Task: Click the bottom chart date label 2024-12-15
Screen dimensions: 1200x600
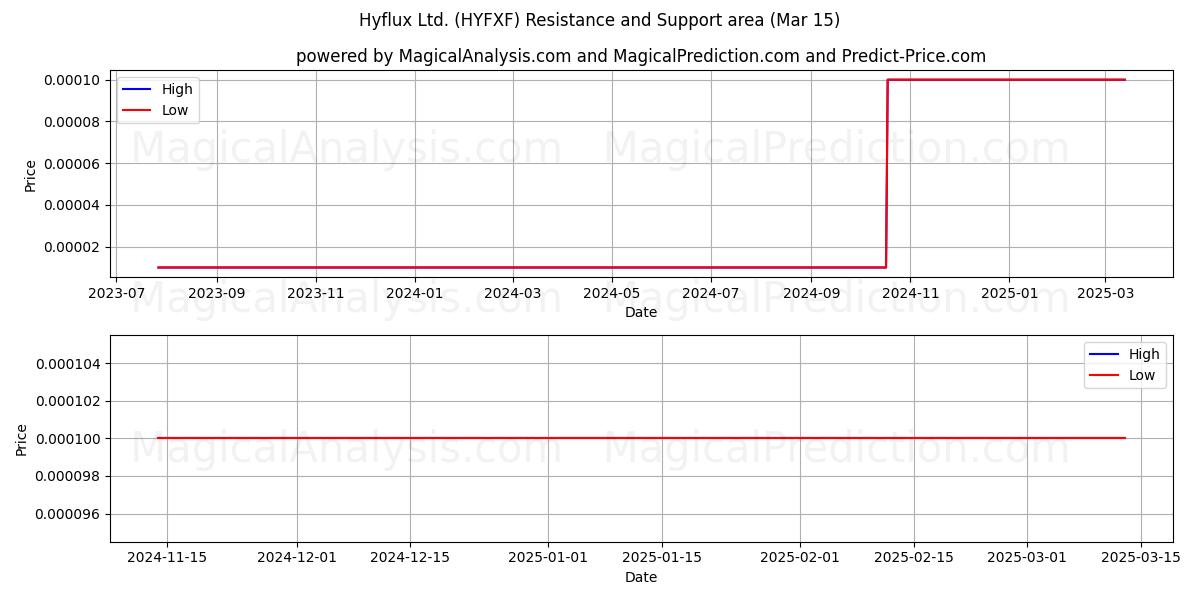Action: coord(410,558)
